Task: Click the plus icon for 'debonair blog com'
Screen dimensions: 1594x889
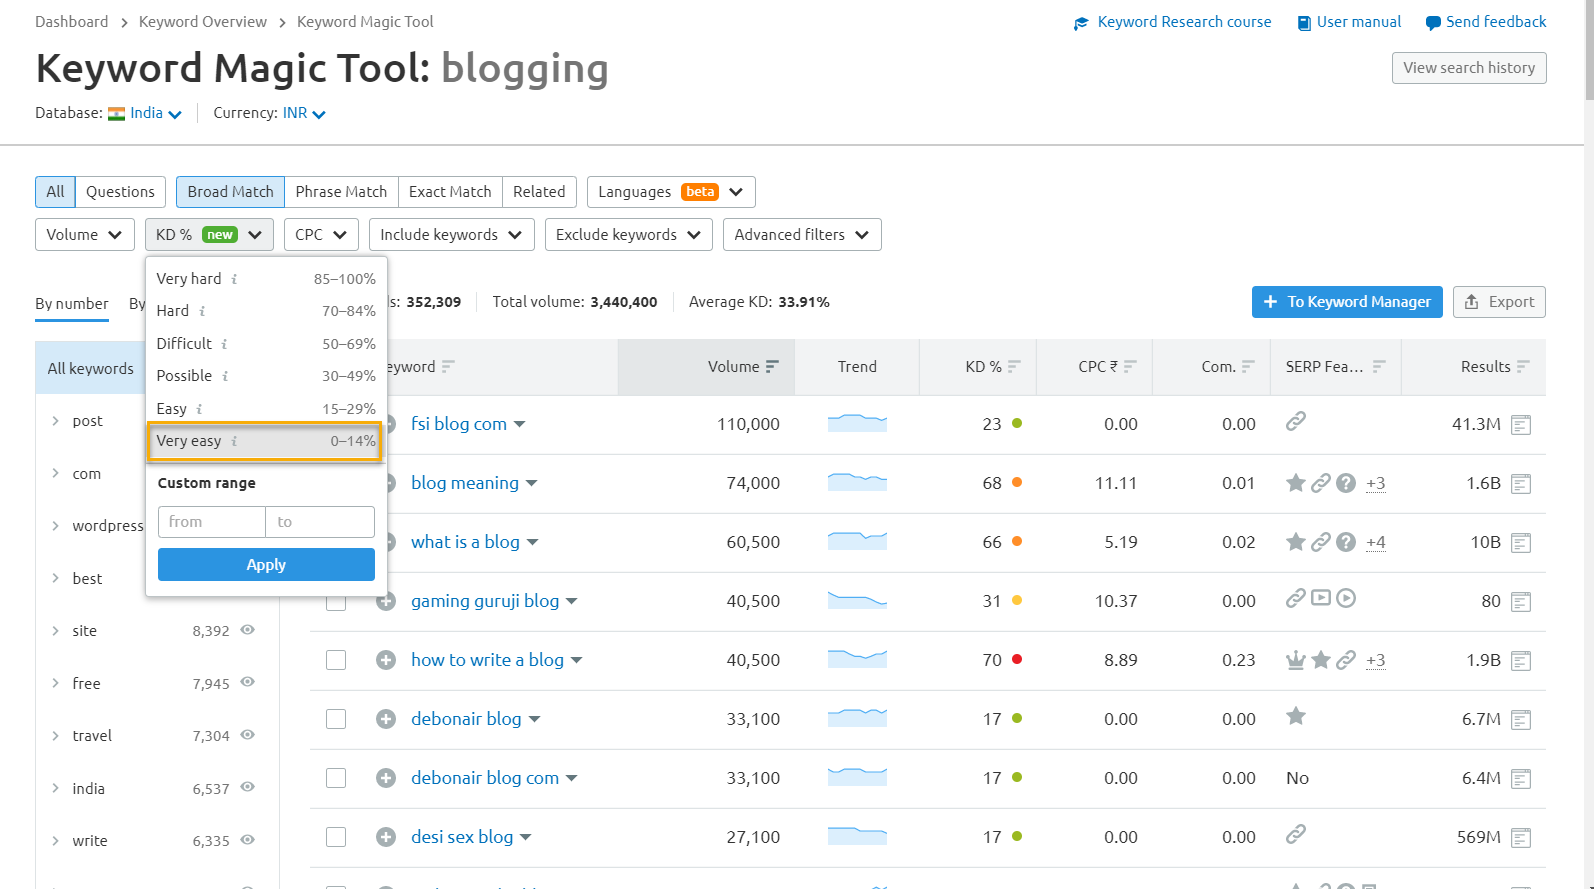Action: (x=386, y=778)
